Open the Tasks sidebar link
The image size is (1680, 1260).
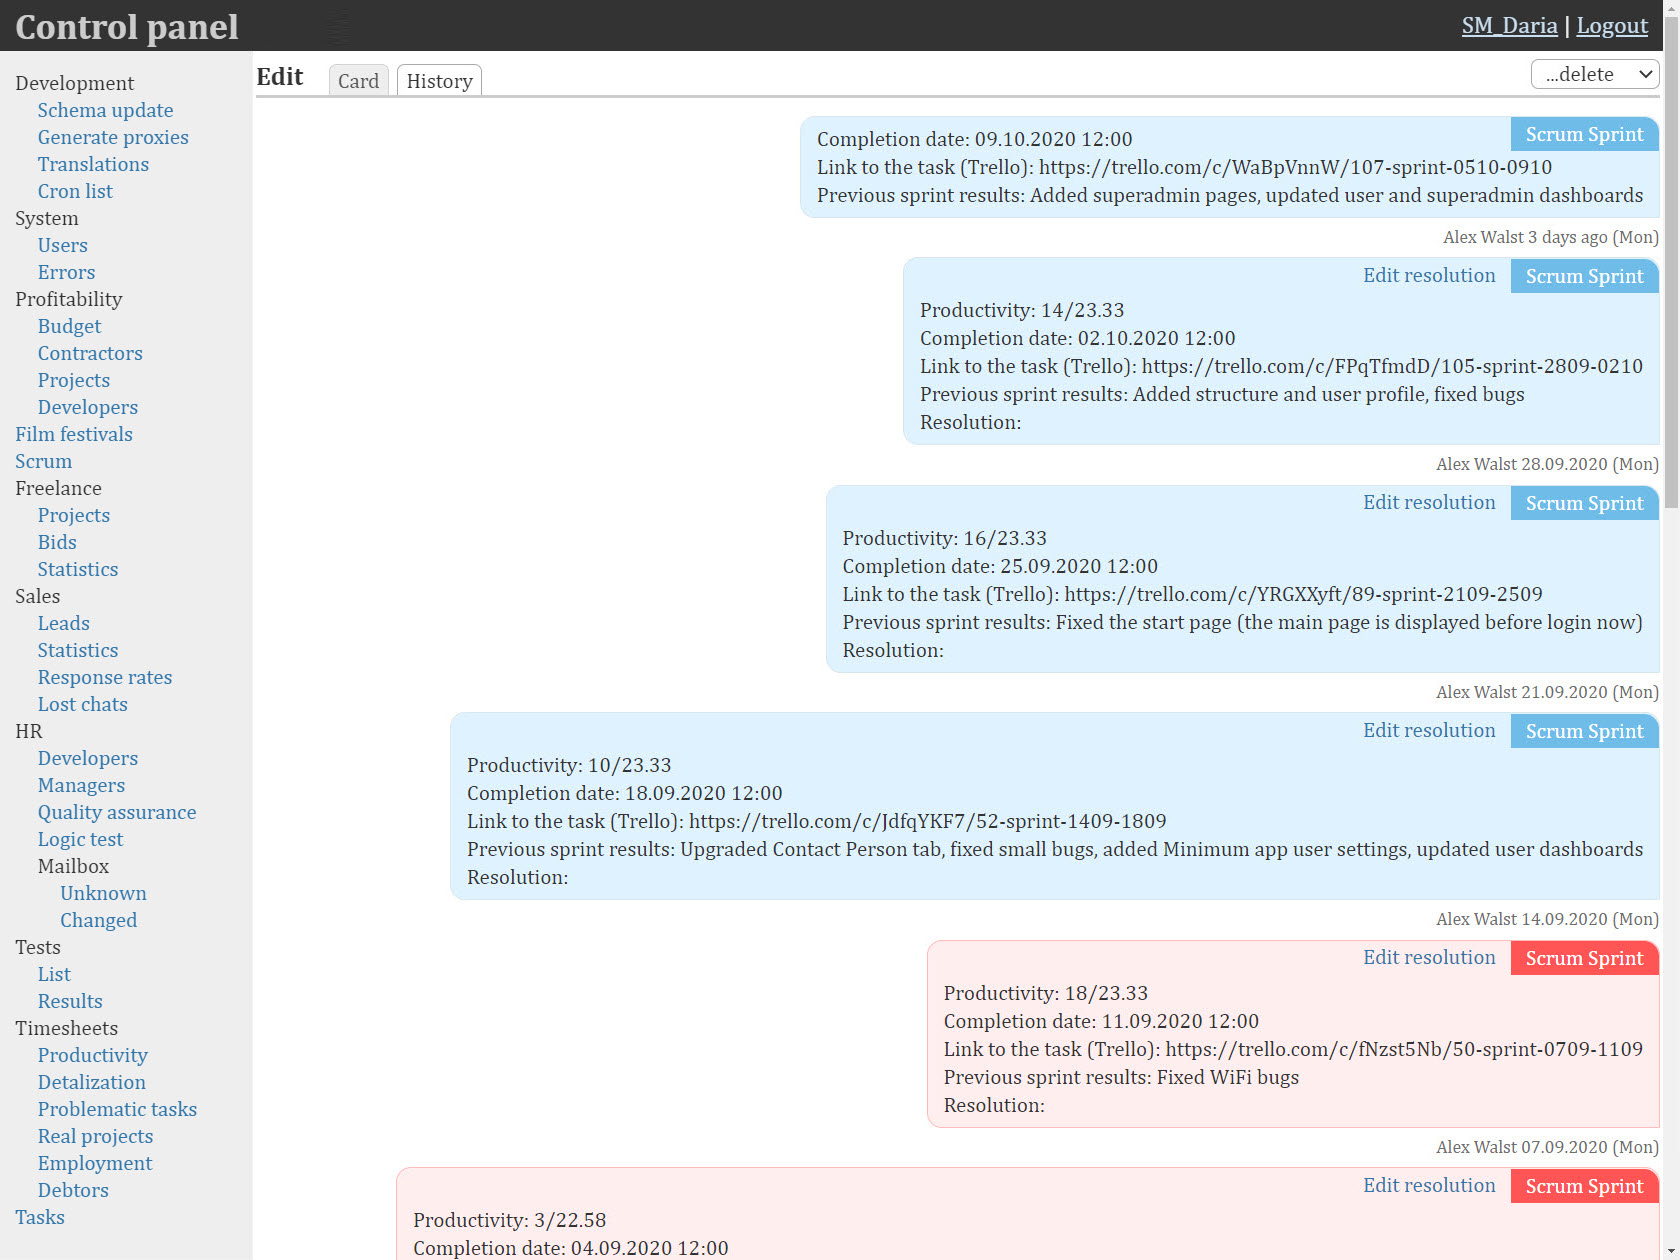pyautogui.click(x=40, y=1217)
